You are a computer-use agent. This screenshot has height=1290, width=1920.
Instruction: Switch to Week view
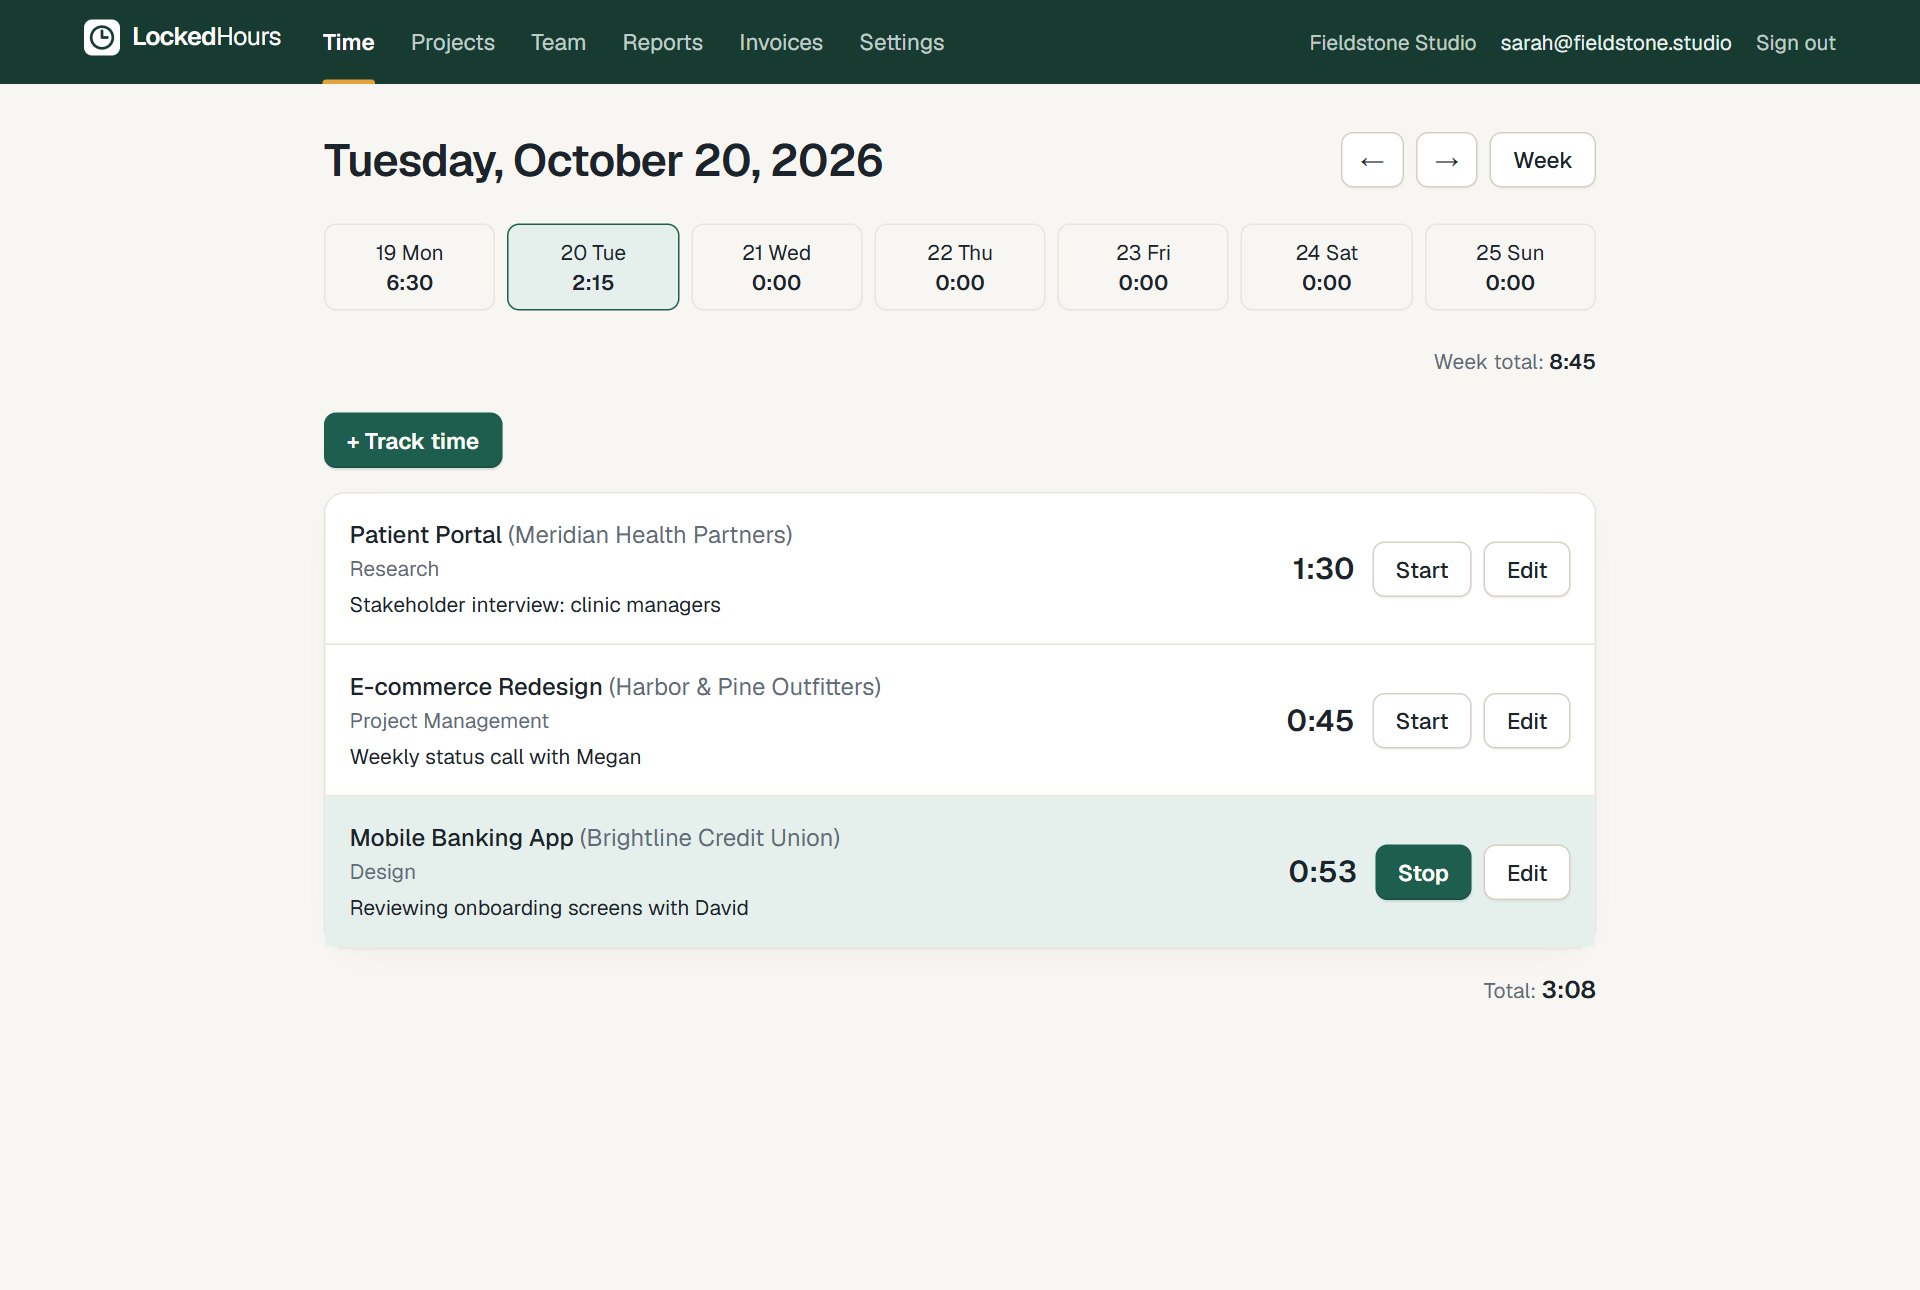click(1542, 160)
